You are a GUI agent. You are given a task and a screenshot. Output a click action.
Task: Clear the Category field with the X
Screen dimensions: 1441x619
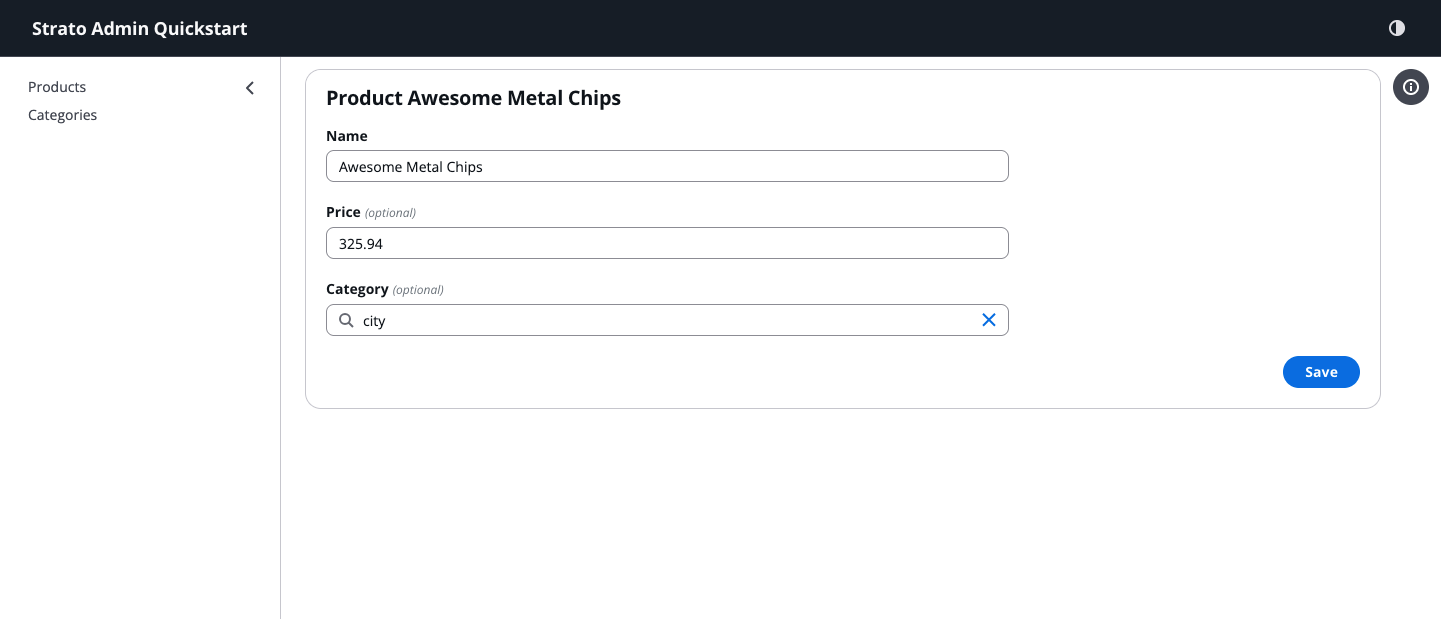tap(989, 320)
